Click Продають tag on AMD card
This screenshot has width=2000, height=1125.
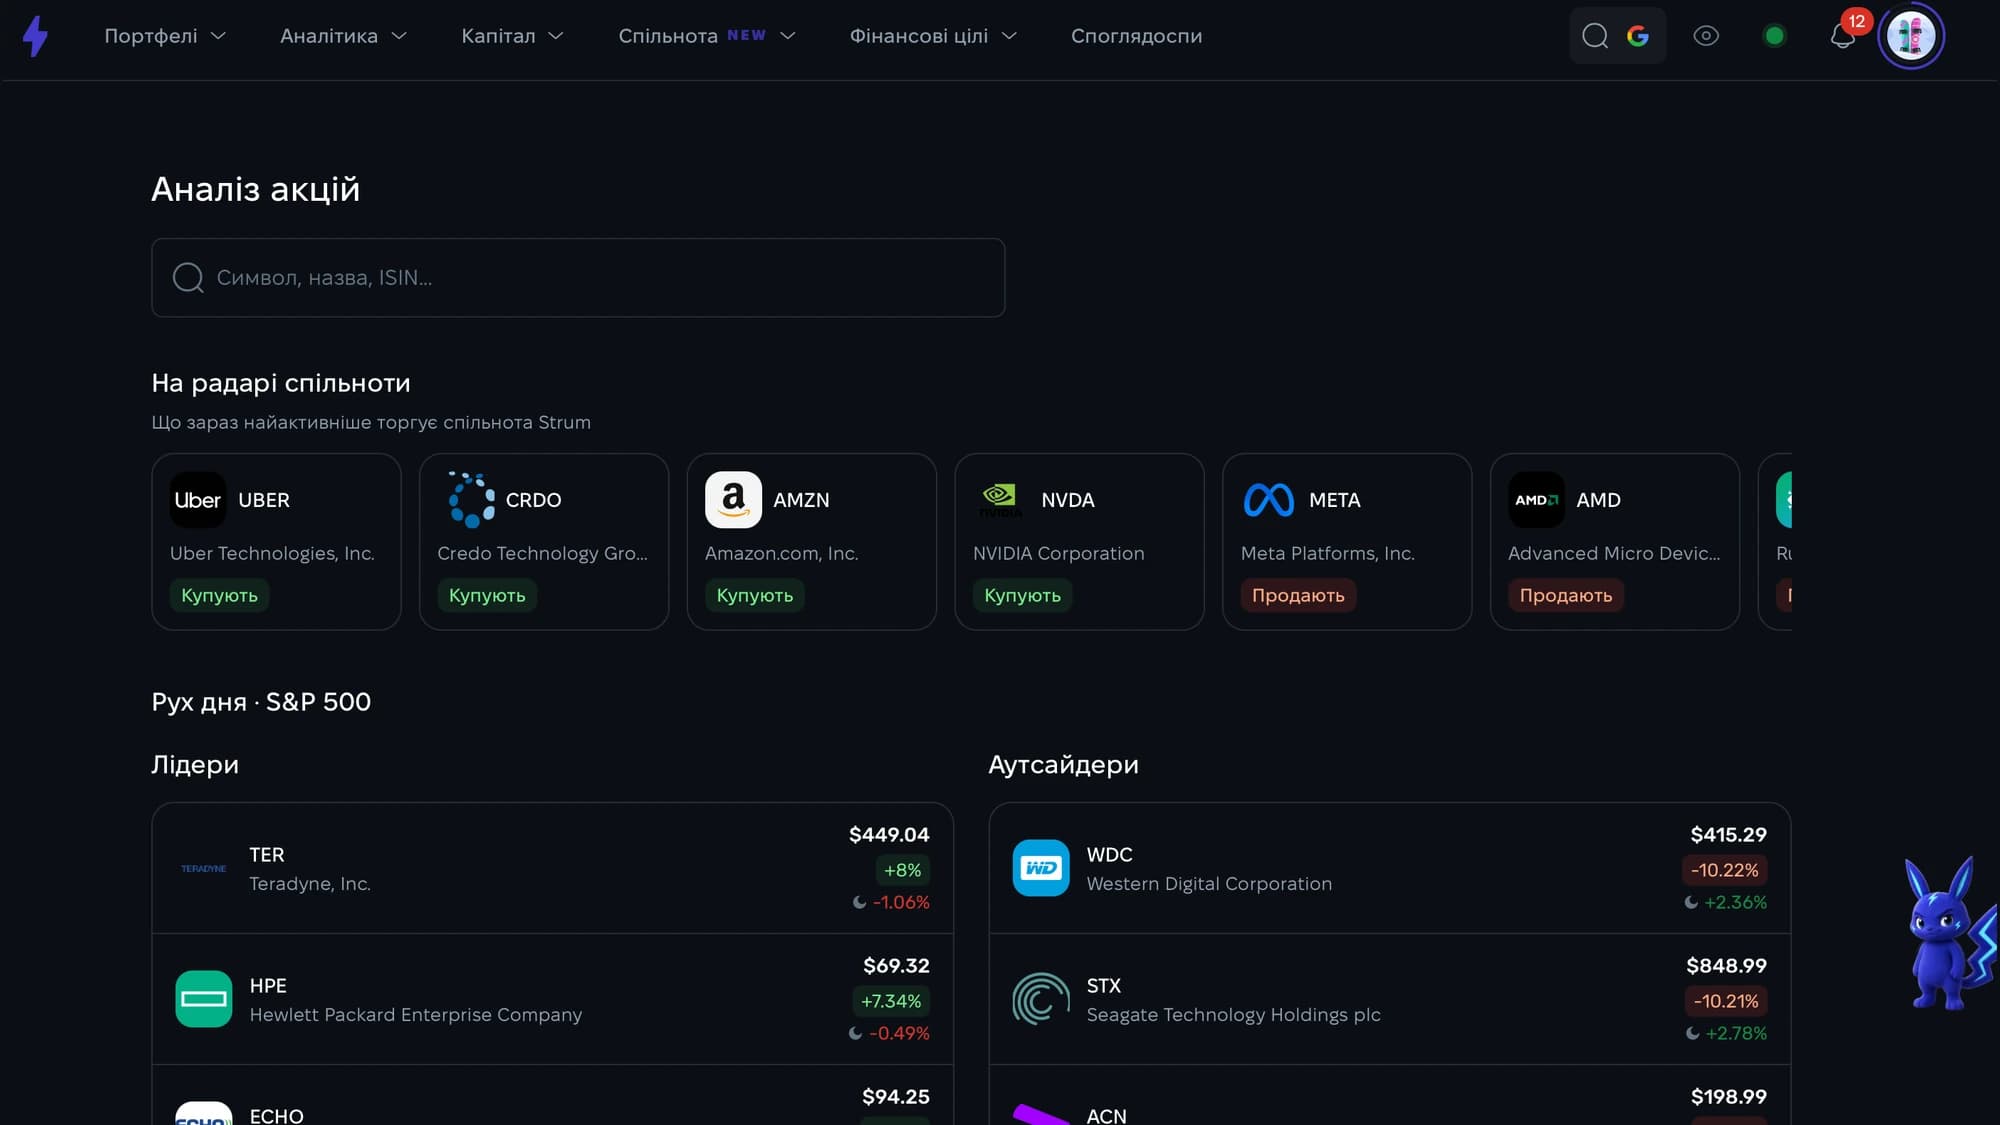(x=1566, y=595)
